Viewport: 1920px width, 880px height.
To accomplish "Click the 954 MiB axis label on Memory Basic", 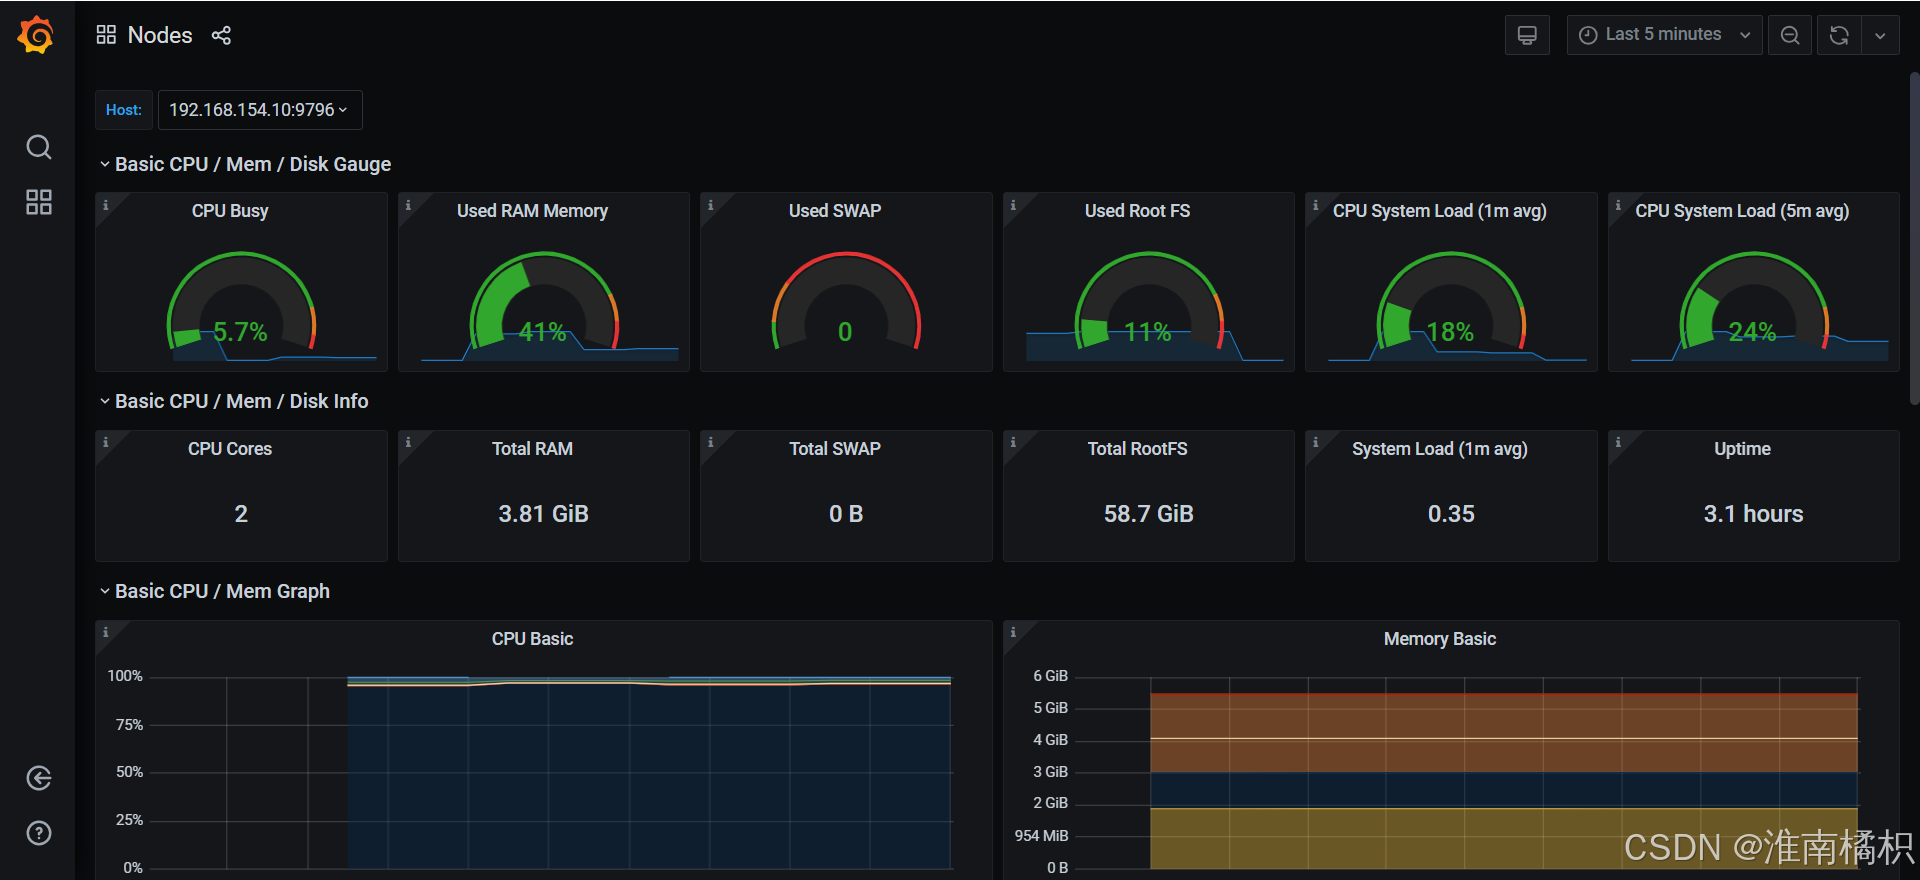I will [x=1041, y=835].
